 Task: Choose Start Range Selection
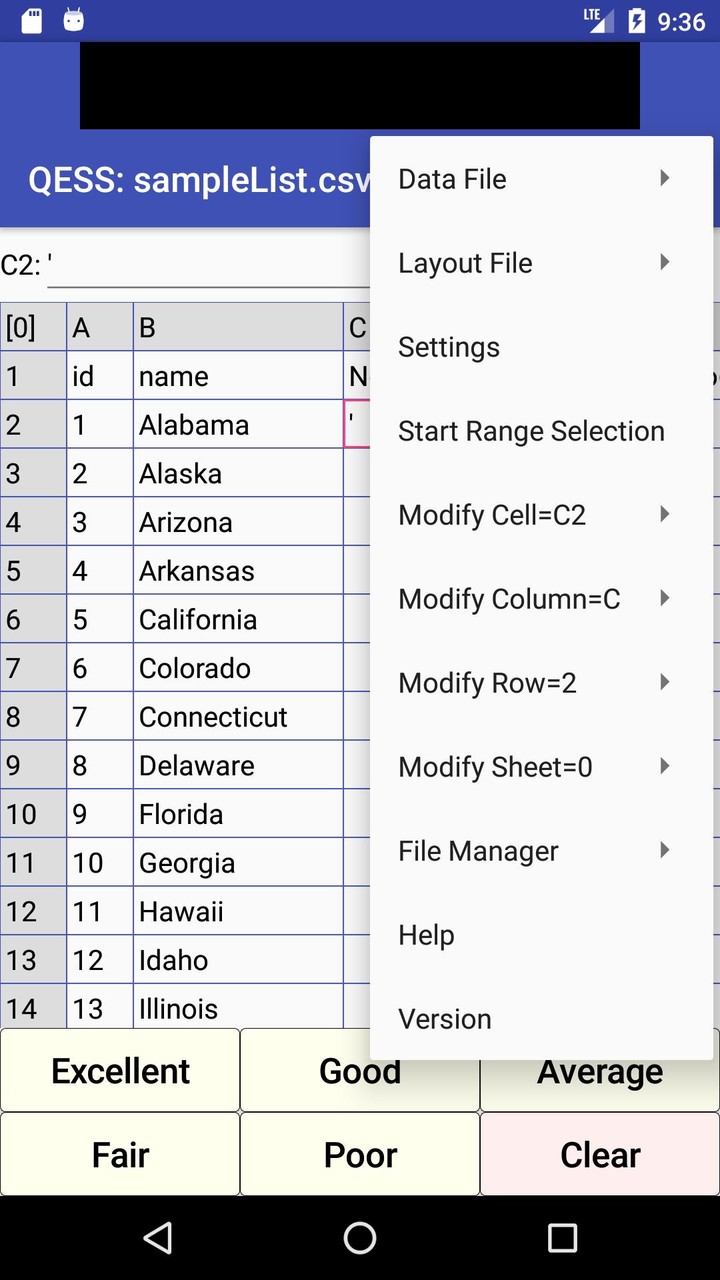531,431
